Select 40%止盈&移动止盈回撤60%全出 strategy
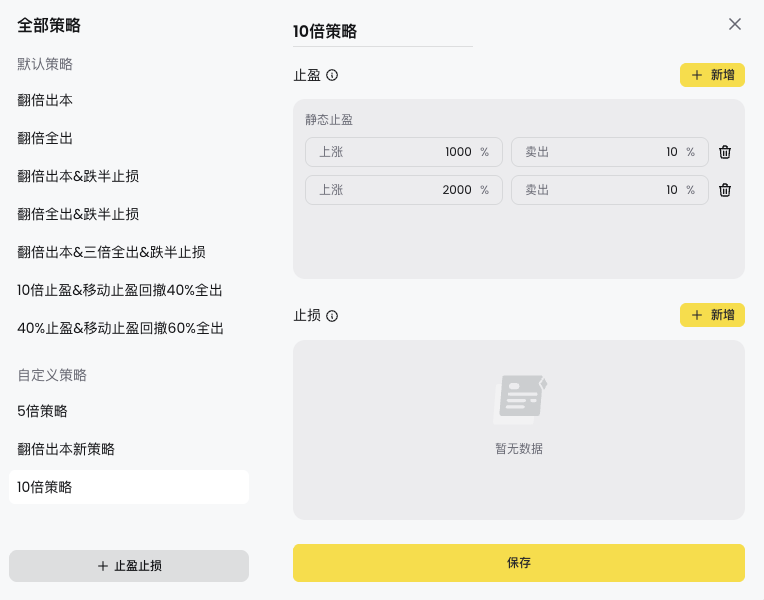 click(120, 329)
